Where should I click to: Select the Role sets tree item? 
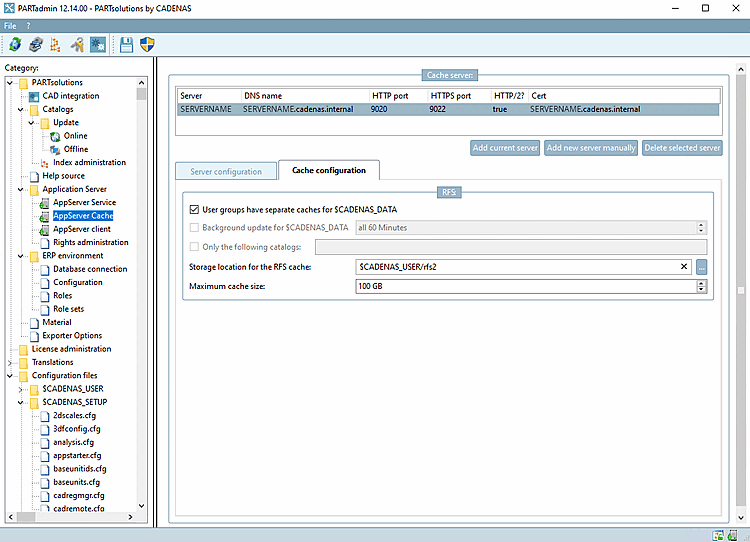68,309
